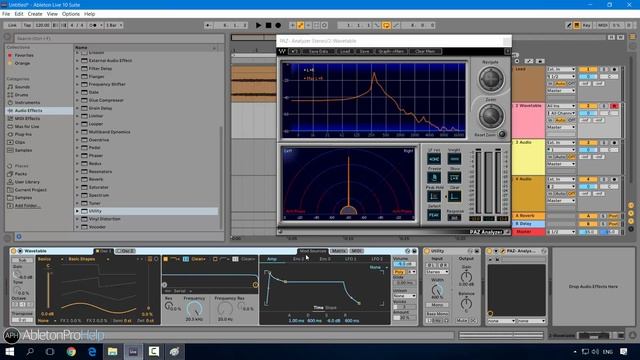Open Master output dropdown on Lead track
Viewport: 640px width, 360px height.
tap(561, 91)
